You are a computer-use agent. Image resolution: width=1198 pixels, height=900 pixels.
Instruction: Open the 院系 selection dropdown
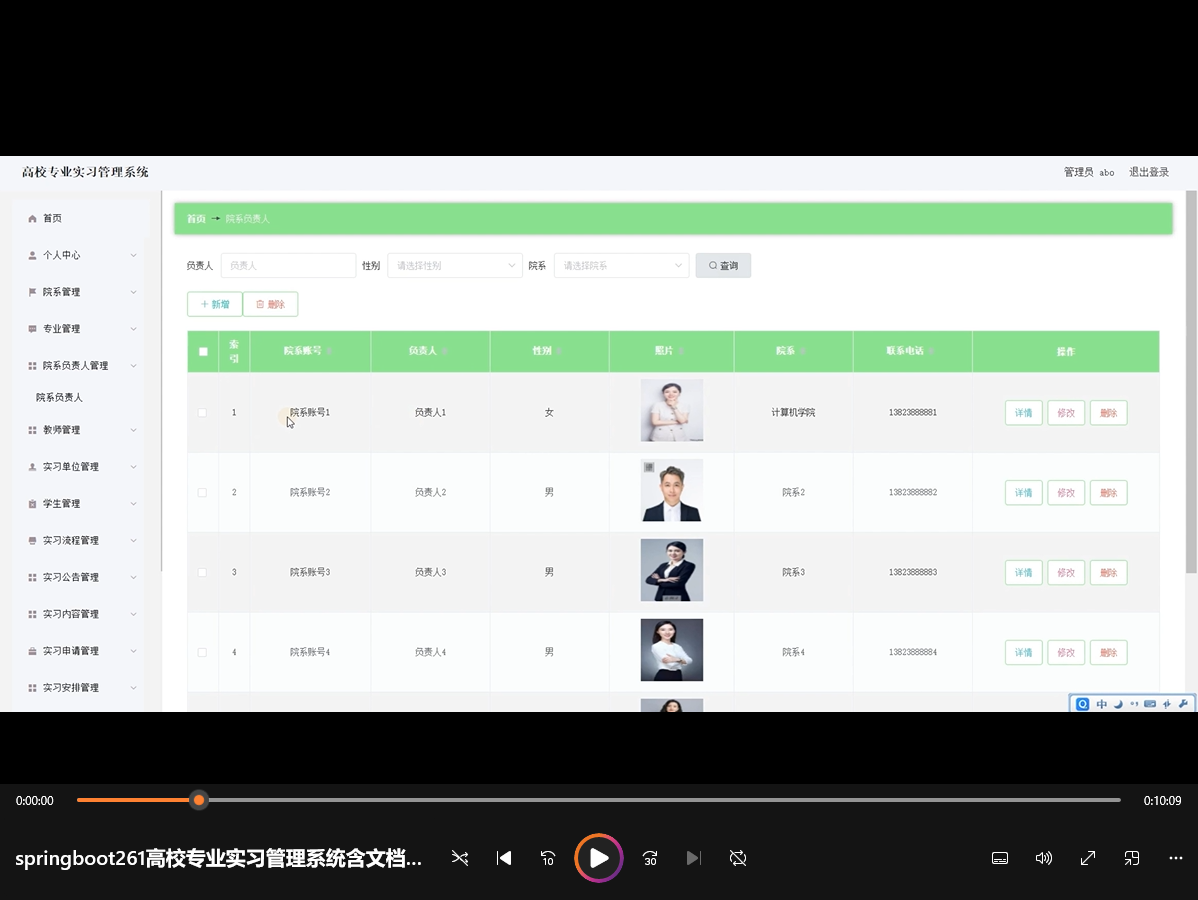[x=620, y=265]
